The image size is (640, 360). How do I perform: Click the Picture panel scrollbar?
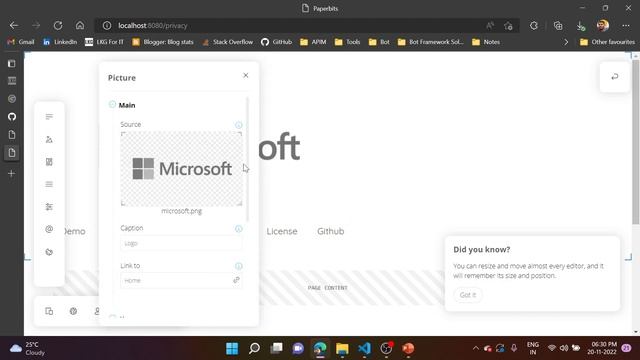[x=247, y=159]
